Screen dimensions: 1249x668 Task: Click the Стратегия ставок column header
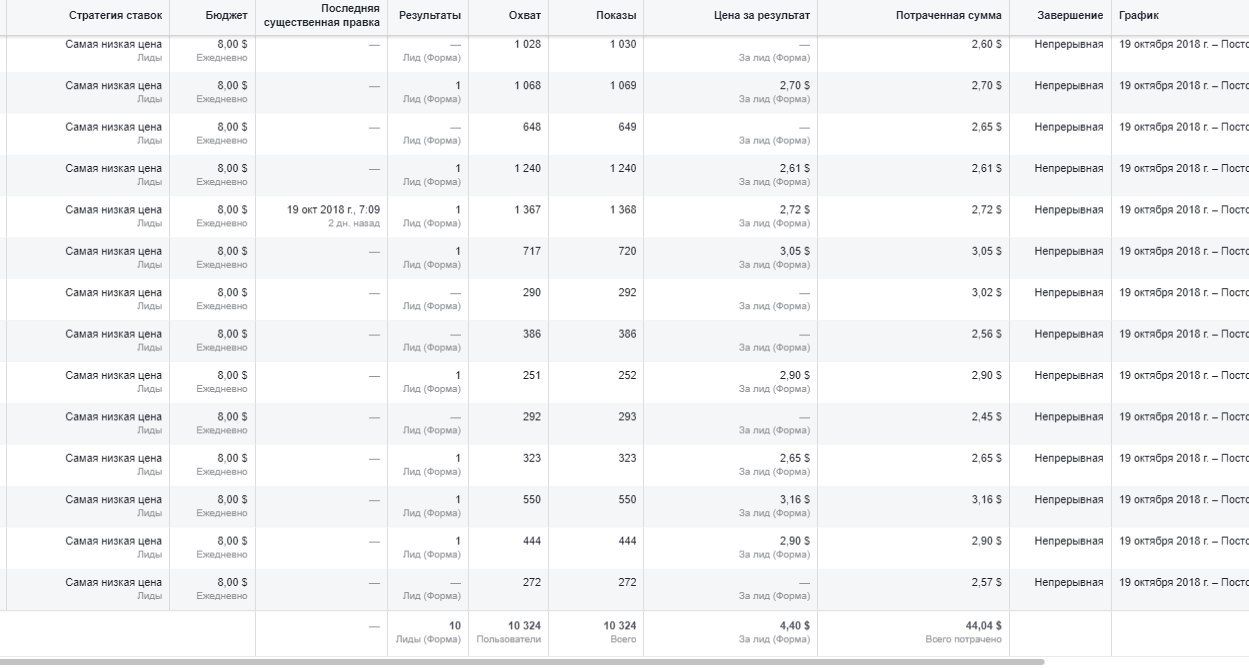tap(115, 16)
